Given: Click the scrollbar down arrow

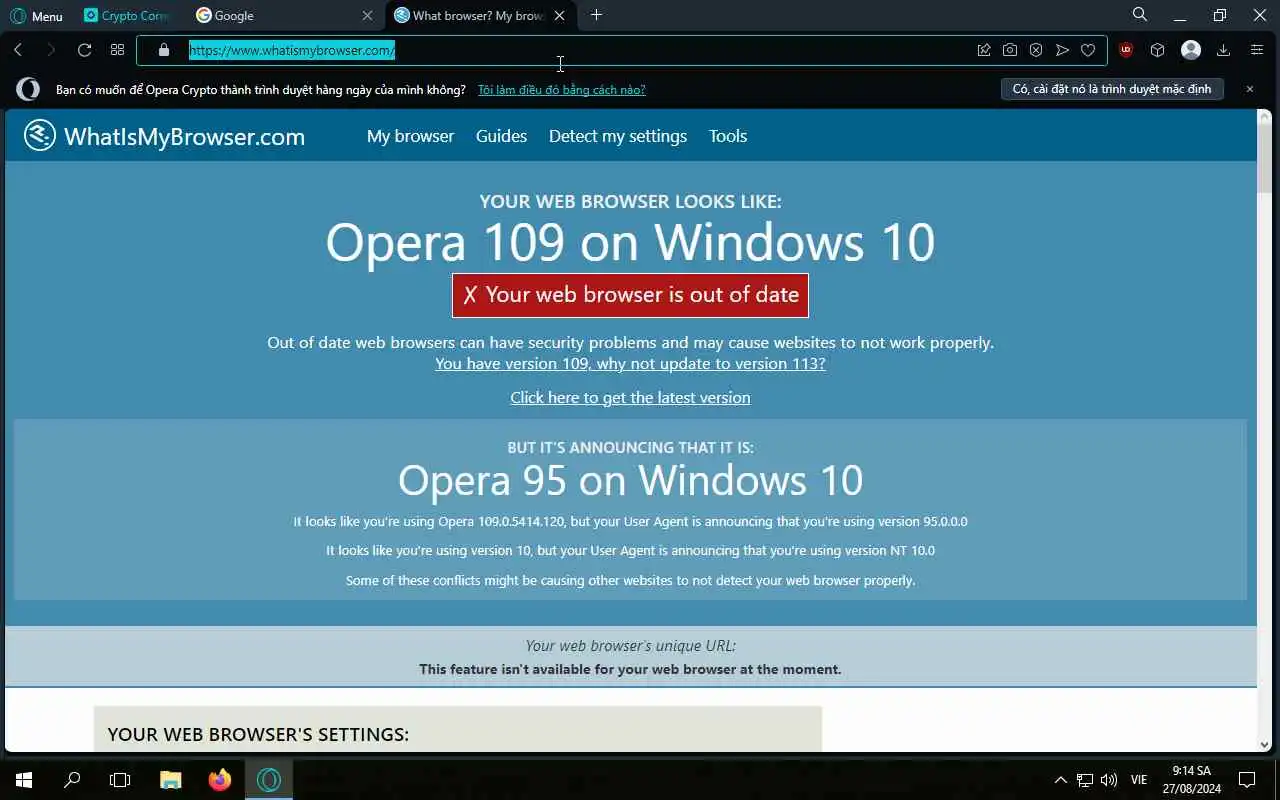Looking at the screenshot, I should pos(1265,744).
